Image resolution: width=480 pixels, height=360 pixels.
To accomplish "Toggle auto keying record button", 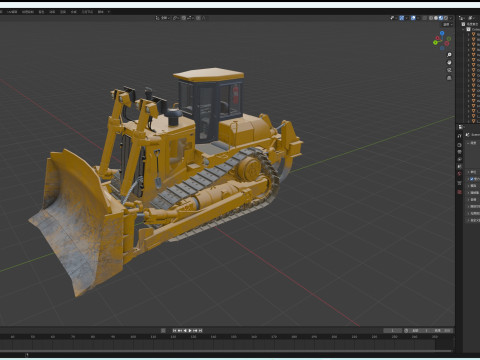I will 163,330.
